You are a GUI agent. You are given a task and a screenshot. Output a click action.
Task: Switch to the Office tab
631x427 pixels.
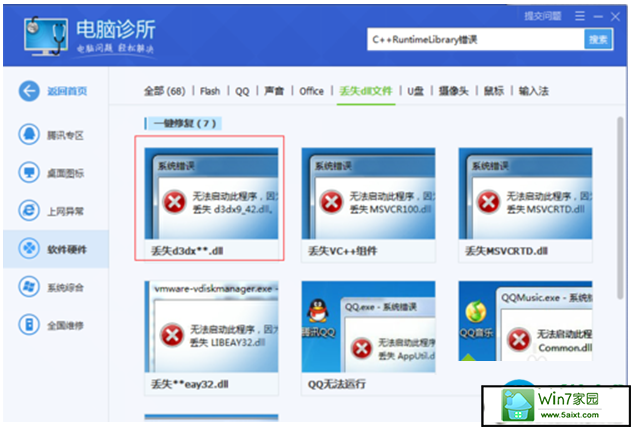(x=311, y=91)
